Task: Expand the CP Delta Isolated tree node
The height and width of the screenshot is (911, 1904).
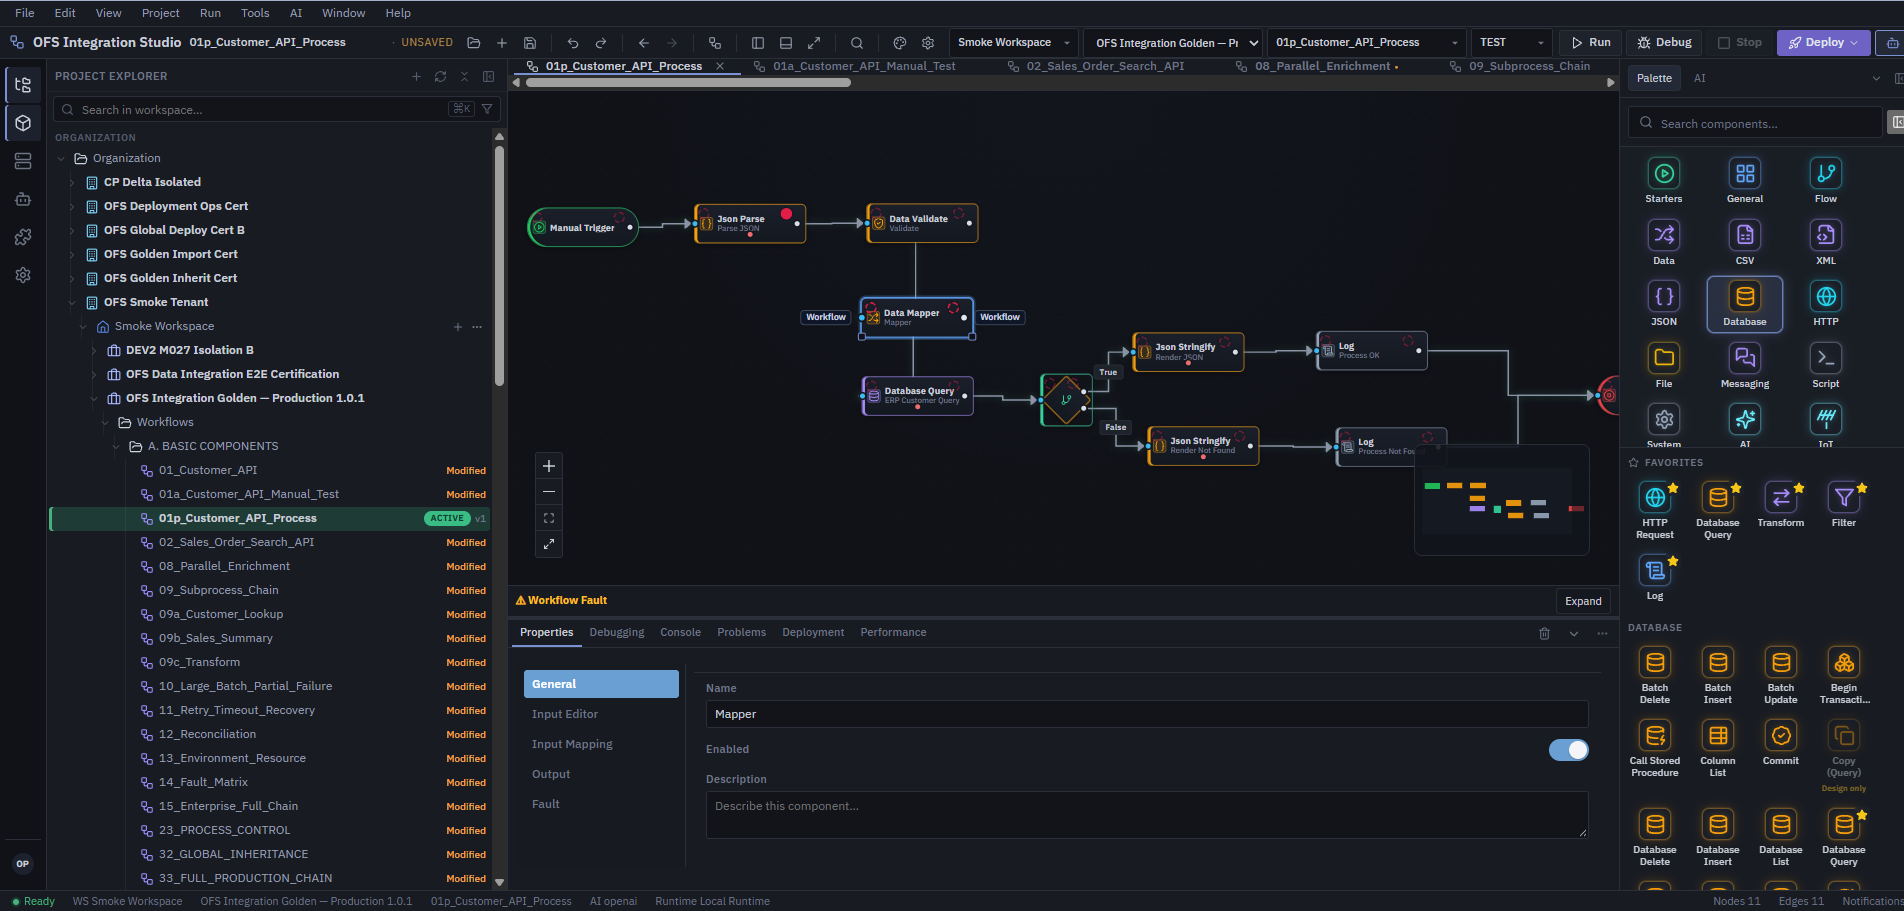Action: click(72, 182)
